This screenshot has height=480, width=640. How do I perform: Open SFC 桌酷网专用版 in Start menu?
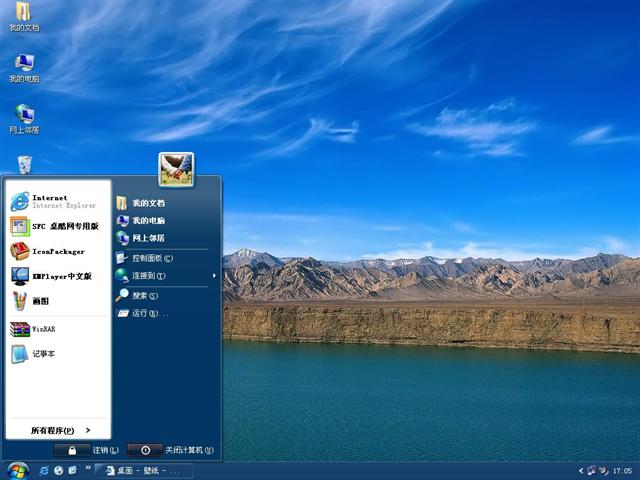(58, 226)
